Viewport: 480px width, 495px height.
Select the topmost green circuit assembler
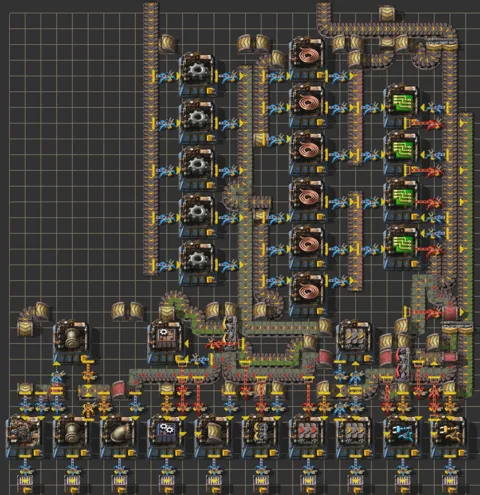[402, 105]
